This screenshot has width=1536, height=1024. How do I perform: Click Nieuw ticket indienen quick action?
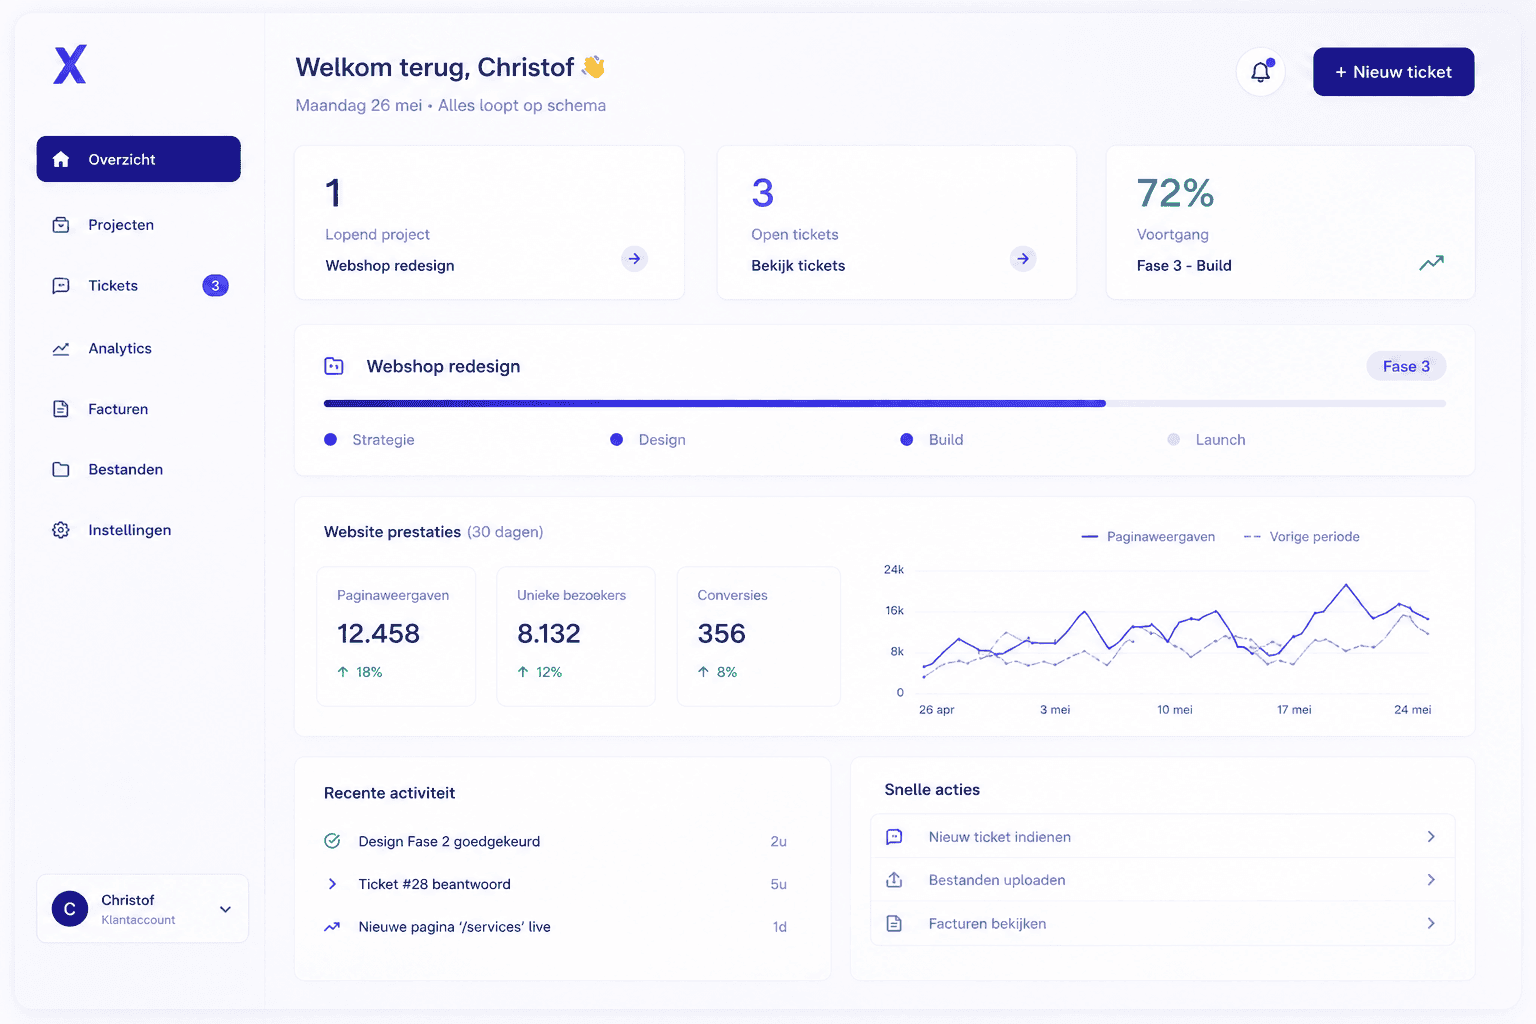(x=1163, y=837)
